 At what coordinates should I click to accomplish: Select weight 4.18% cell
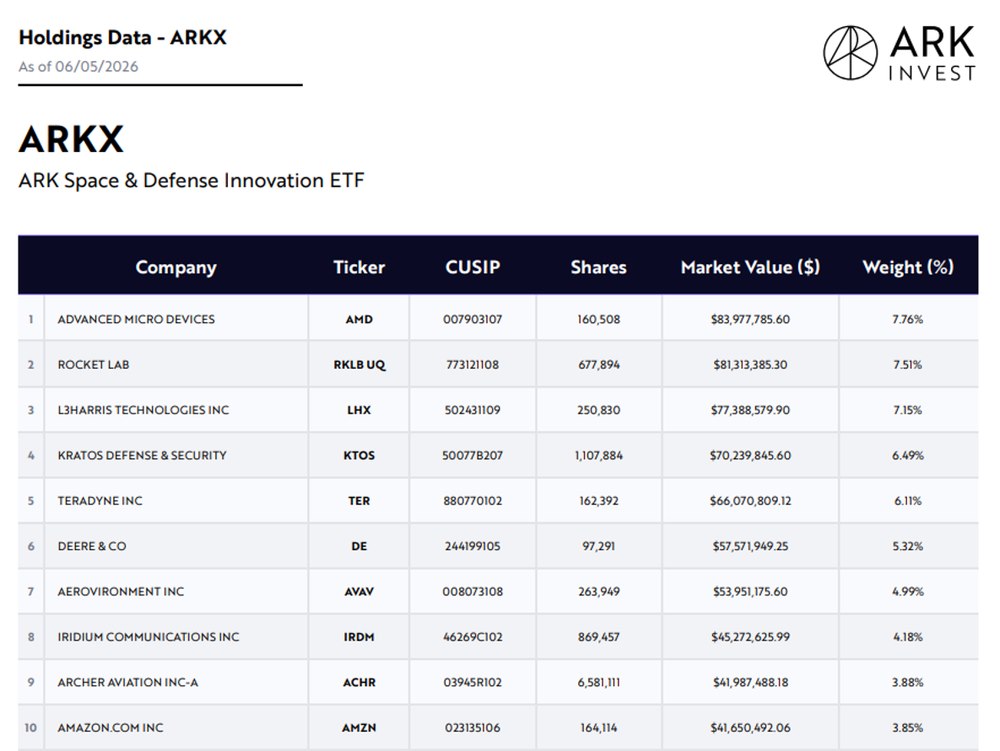pyautogui.click(x=908, y=636)
